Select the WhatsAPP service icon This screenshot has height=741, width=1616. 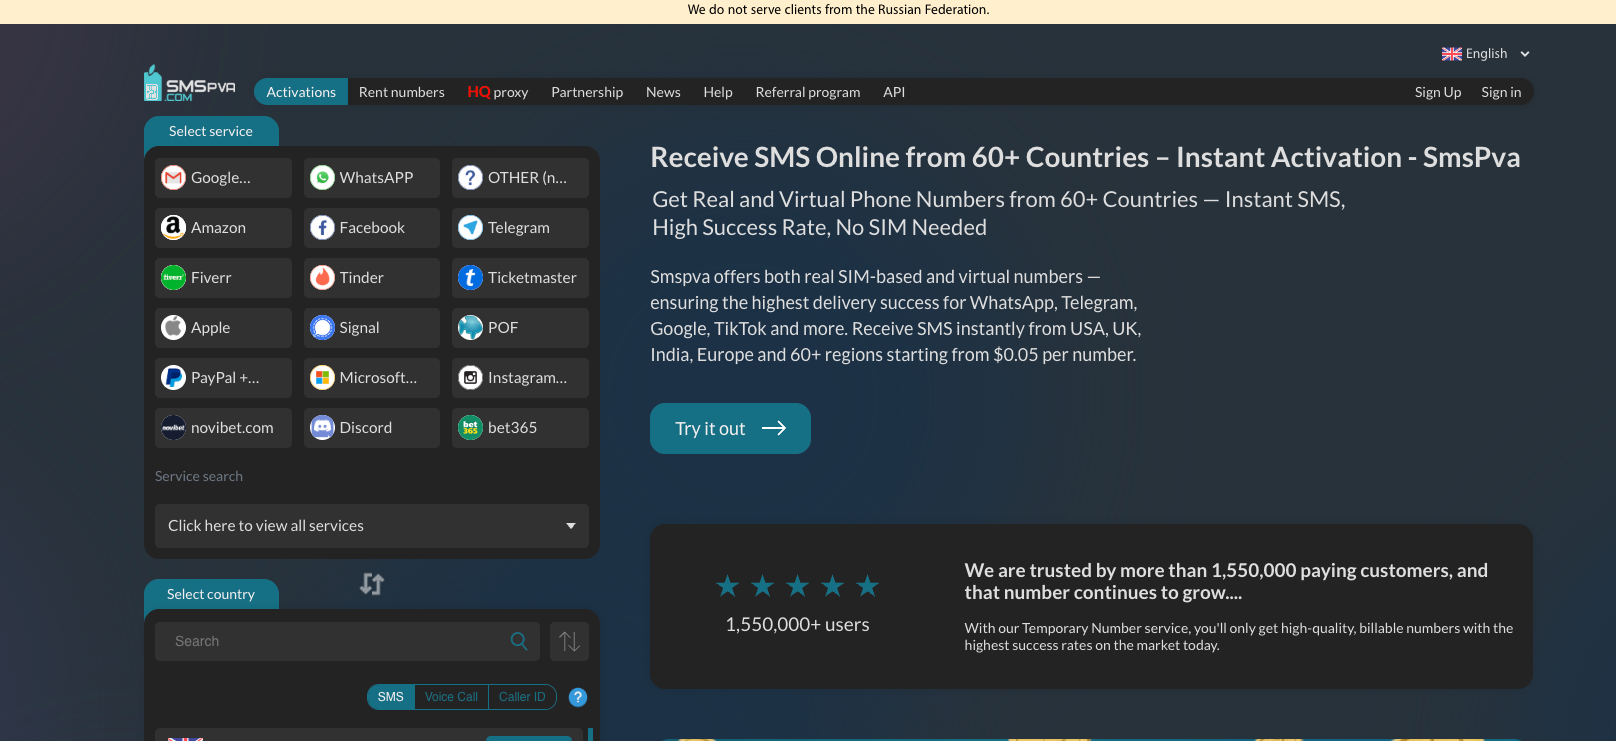tap(322, 178)
